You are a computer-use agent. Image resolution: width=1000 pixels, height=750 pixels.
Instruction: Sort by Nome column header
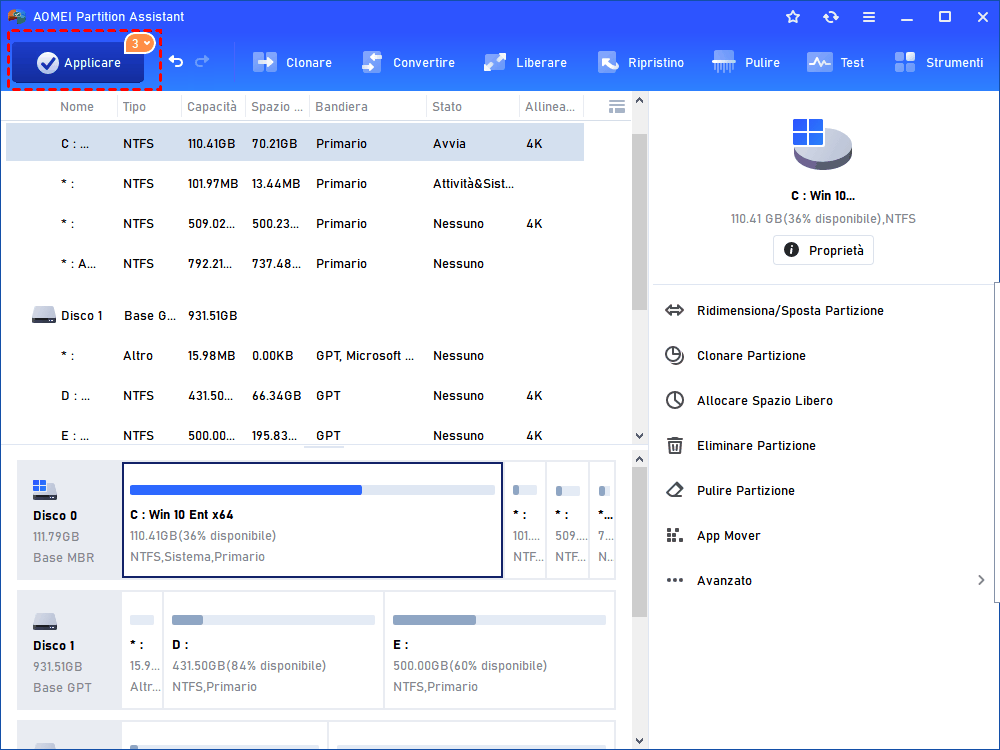coord(77,107)
